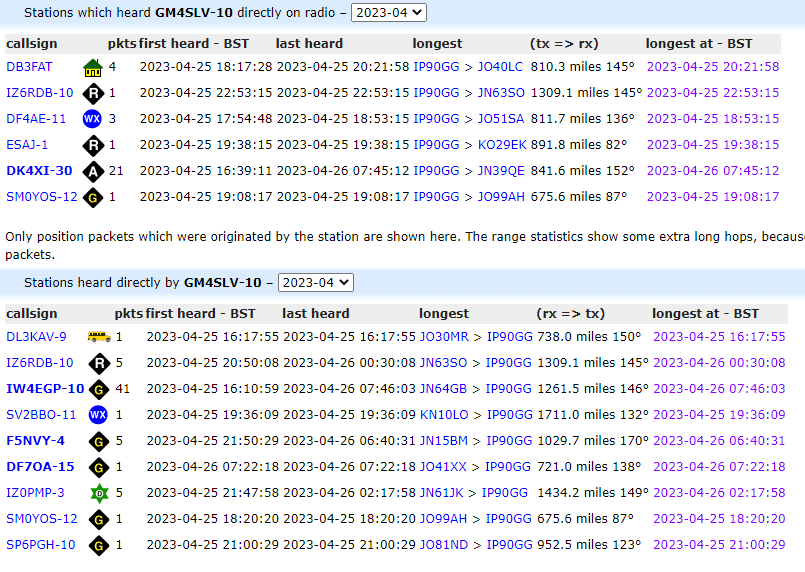The height and width of the screenshot is (572, 805).
Task: Click the KN10LO grid locator link
Action: (444, 415)
